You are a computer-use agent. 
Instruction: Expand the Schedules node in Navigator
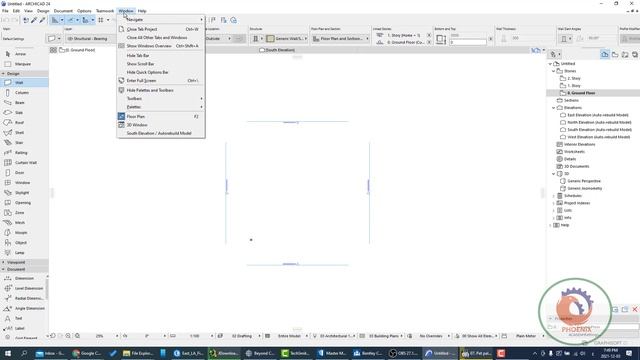pyautogui.click(x=554, y=196)
